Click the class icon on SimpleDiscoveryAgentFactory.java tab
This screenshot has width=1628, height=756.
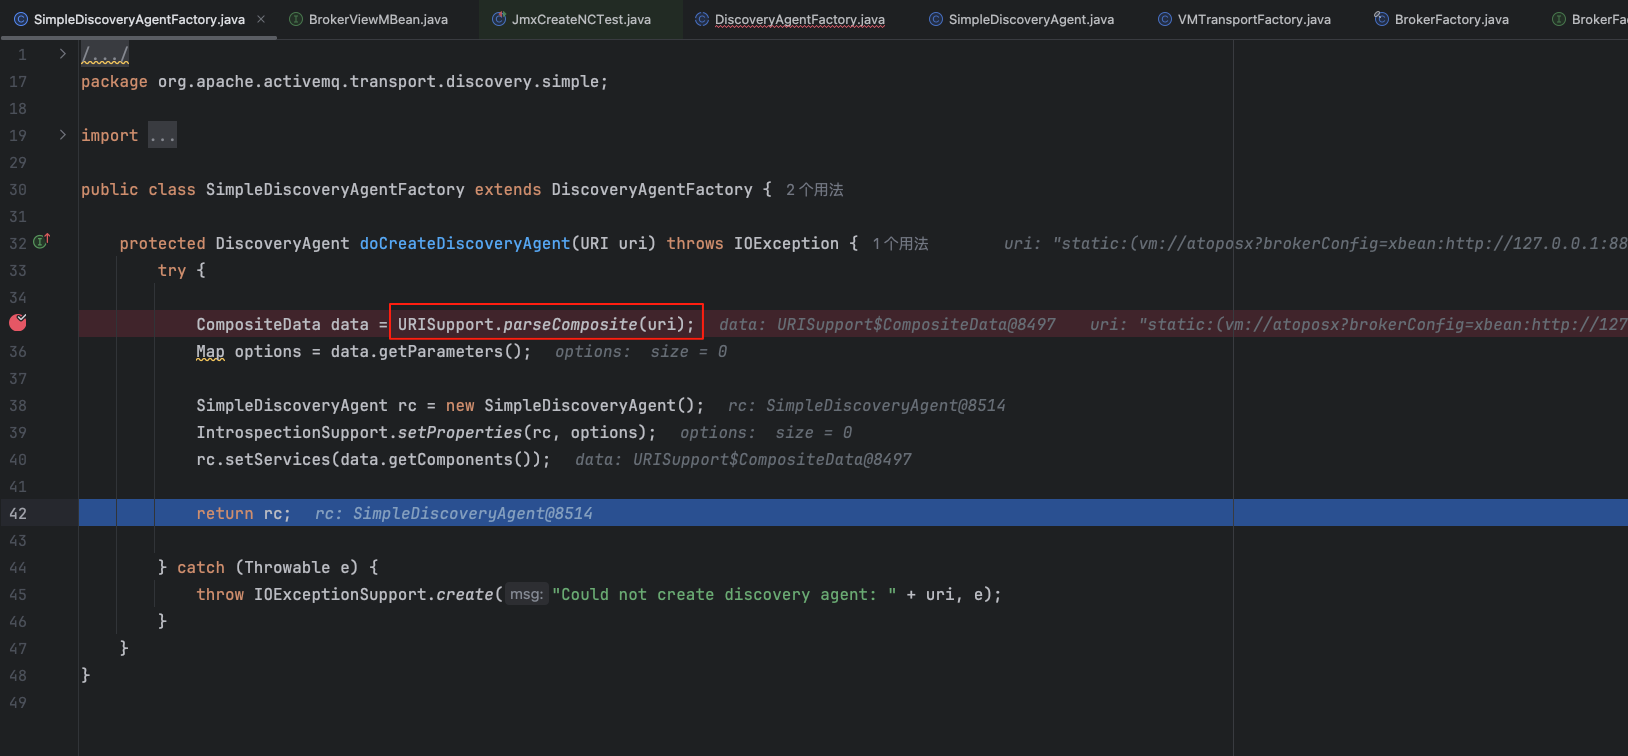click(20, 19)
